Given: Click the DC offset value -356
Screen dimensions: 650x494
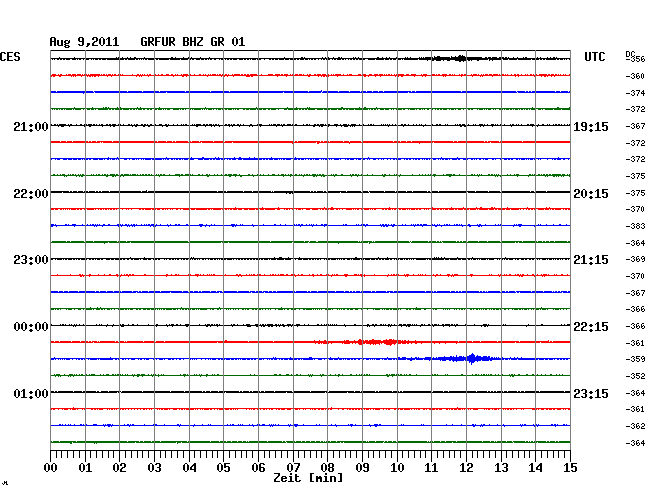Looking at the screenshot, I should point(636,59).
